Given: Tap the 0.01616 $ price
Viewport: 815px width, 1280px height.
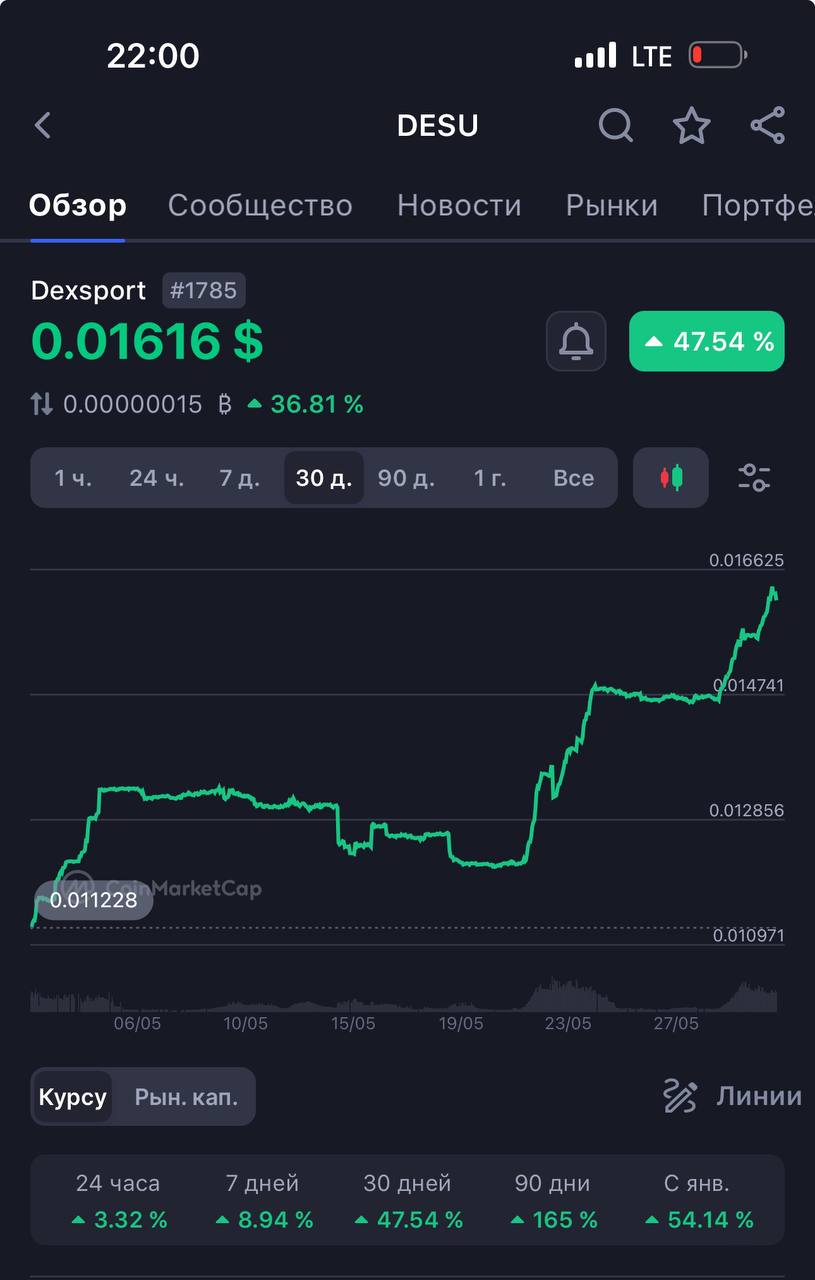Looking at the screenshot, I should 147,341.
